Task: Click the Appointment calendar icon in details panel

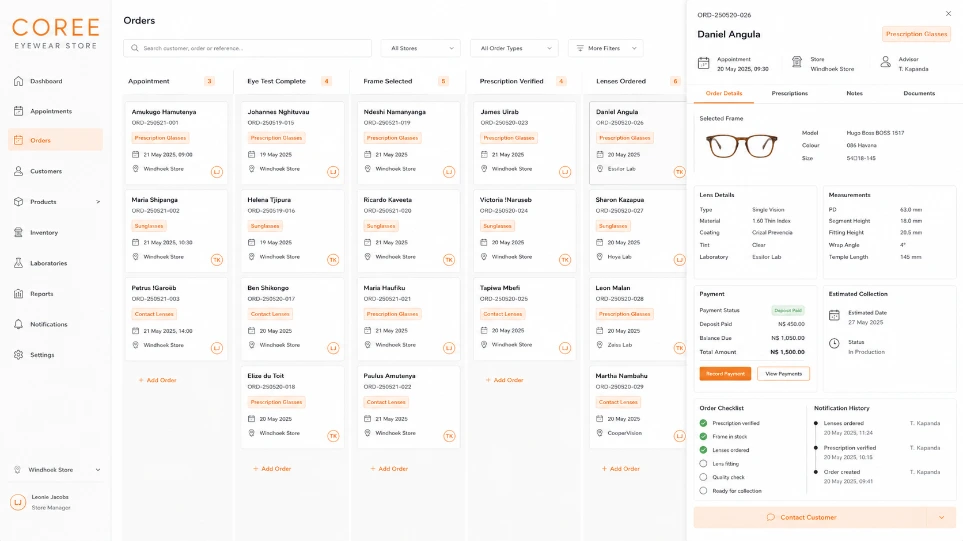Action: tap(704, 63)
